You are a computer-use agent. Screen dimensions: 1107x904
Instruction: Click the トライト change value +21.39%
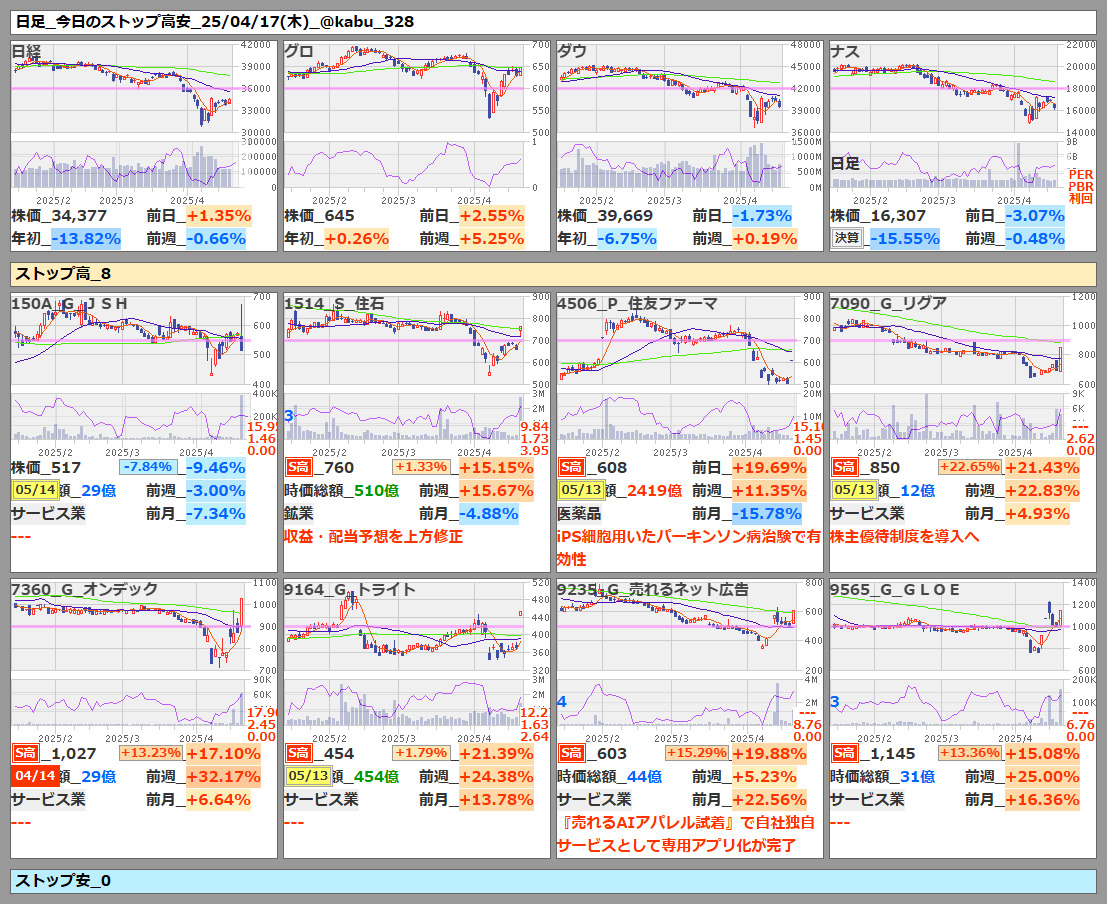coord(496,754)
